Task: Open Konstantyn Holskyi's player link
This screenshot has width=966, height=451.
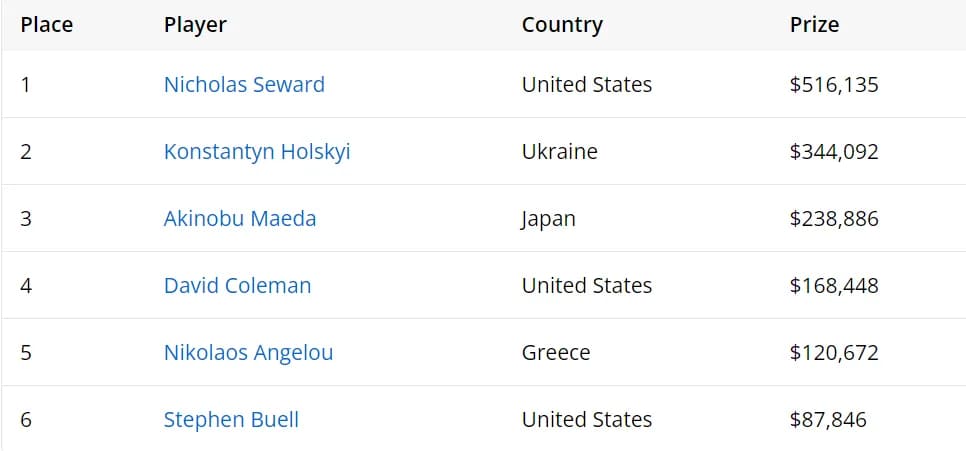Action: [257, 152]
